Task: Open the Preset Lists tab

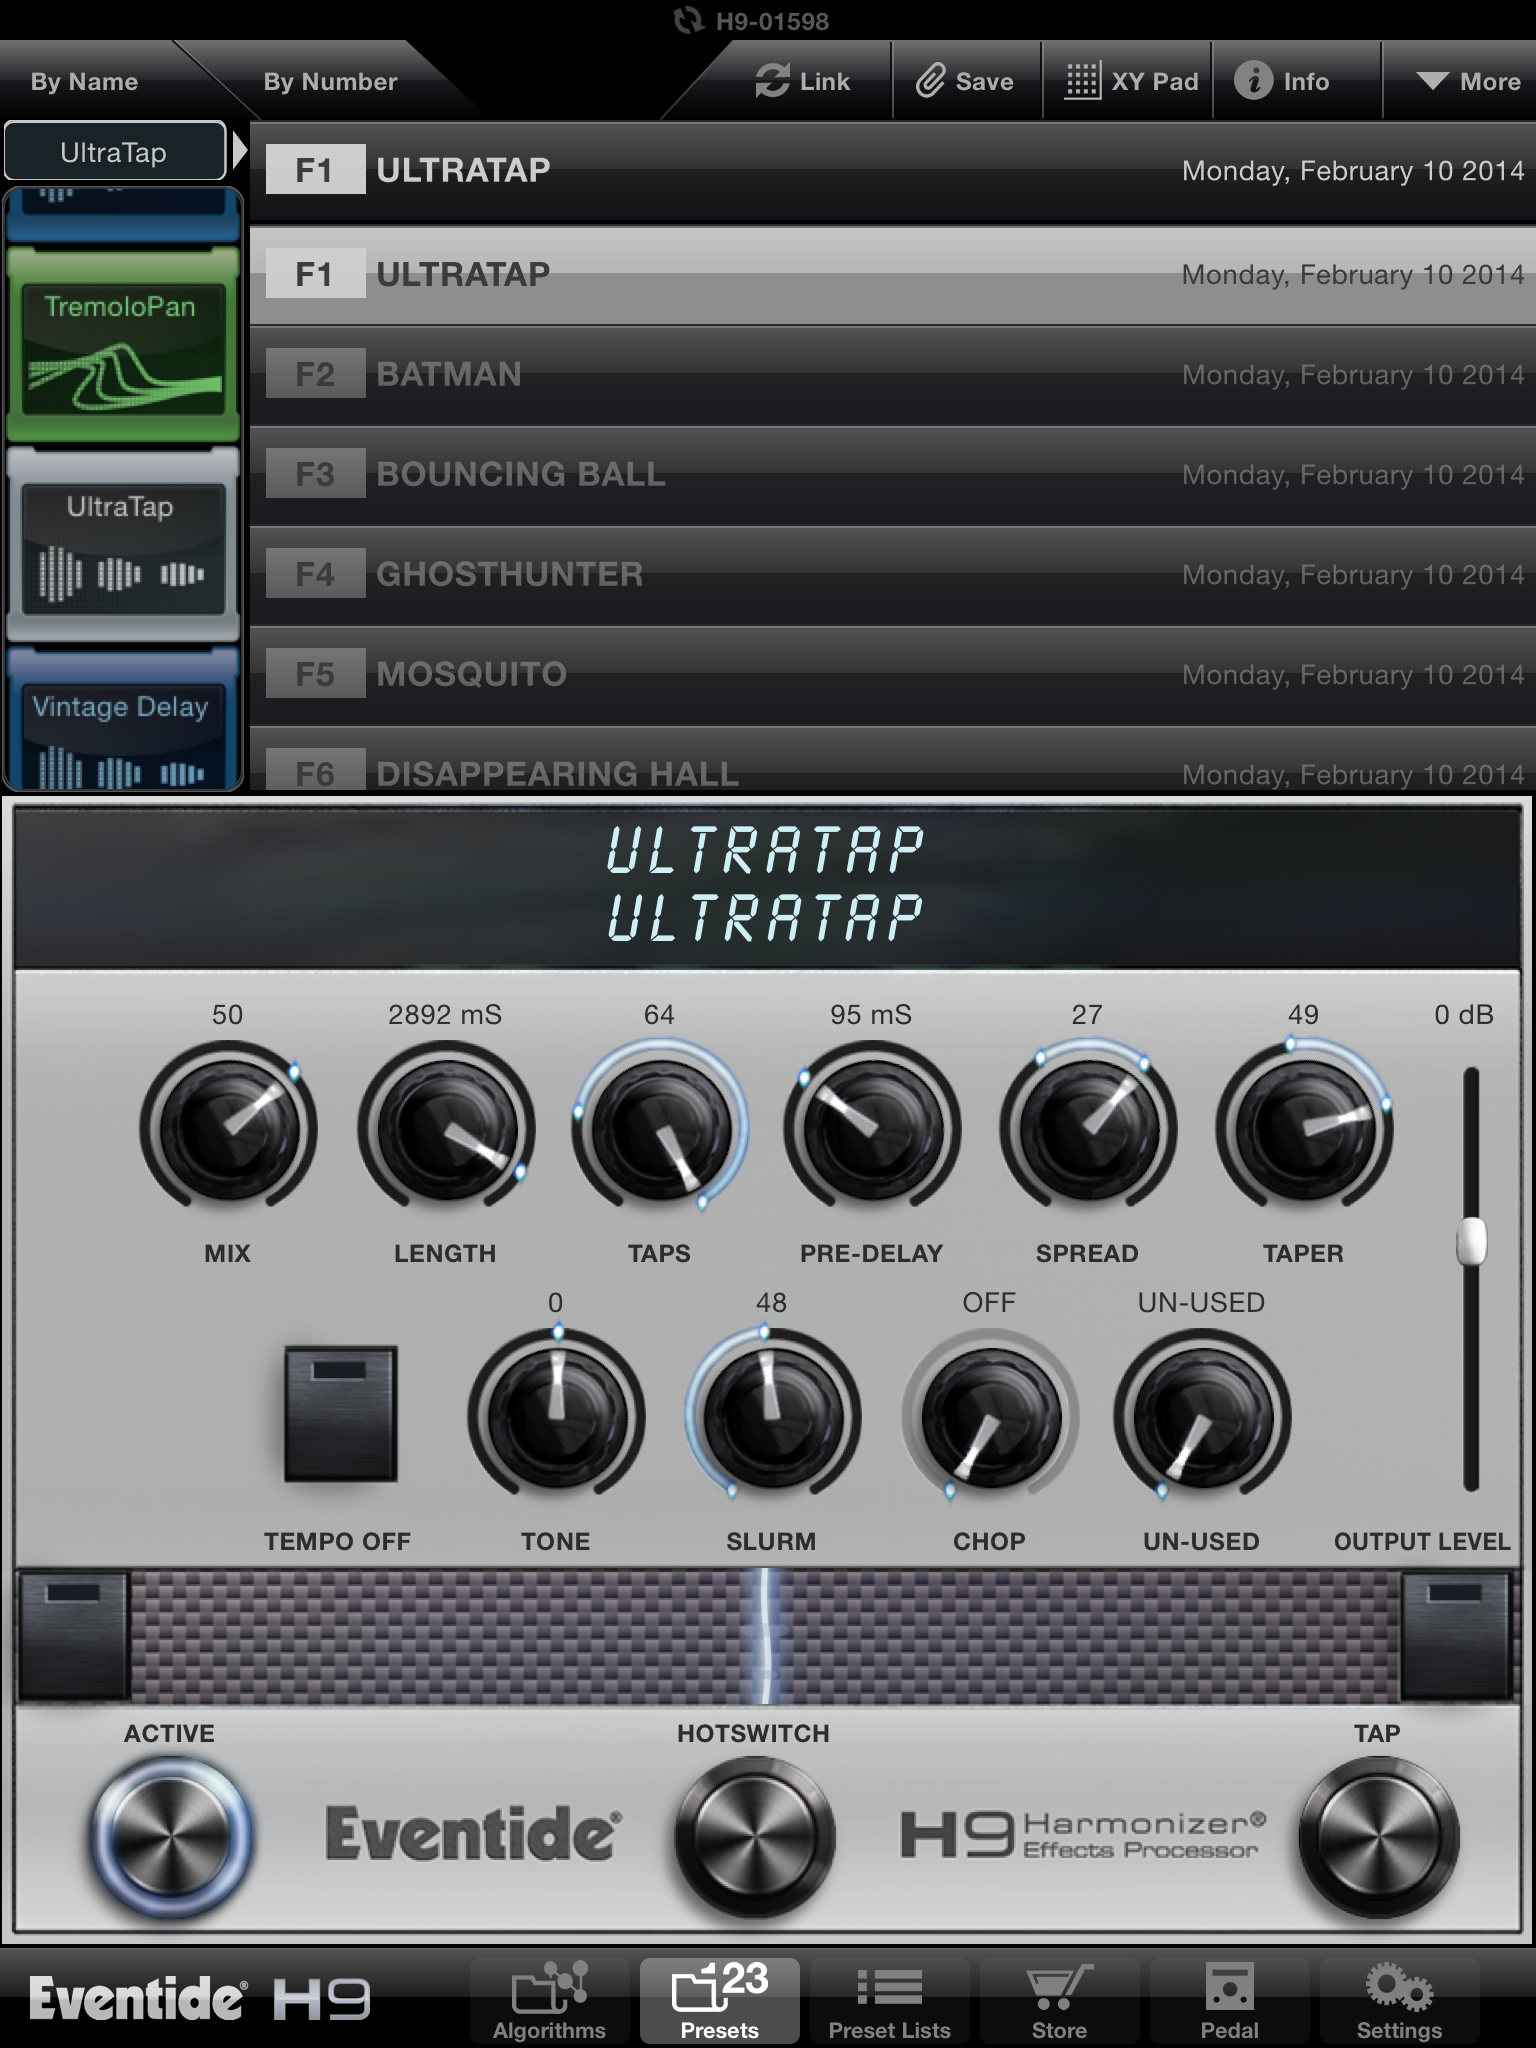Action: [x=889, y=2000]
